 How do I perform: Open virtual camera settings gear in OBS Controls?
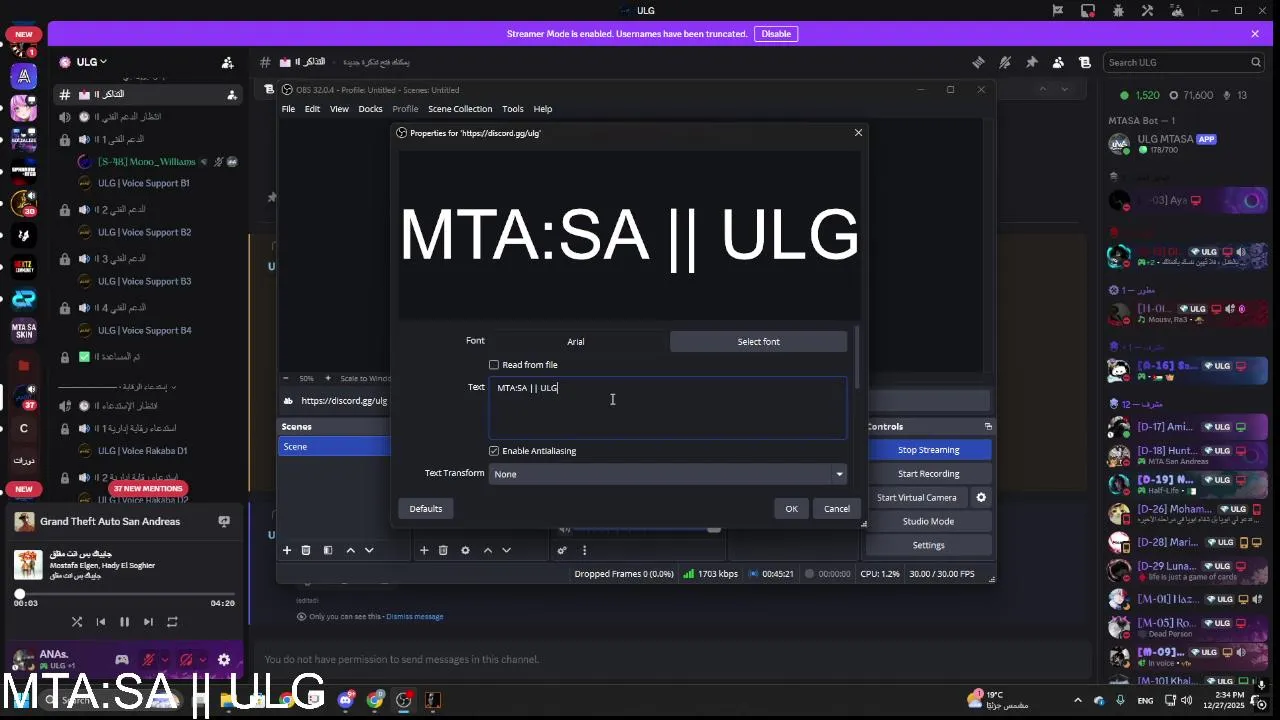click(981, 497)
